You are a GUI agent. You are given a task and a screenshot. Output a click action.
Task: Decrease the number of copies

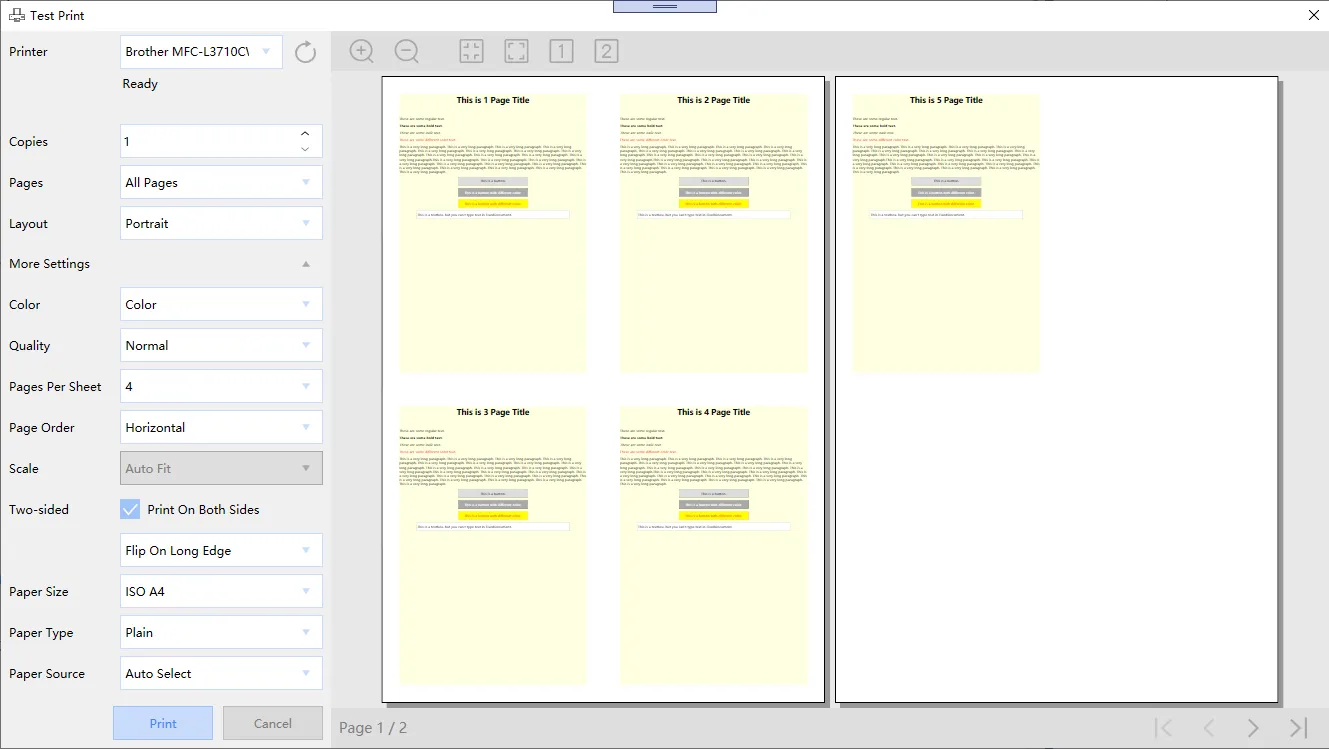305,149
